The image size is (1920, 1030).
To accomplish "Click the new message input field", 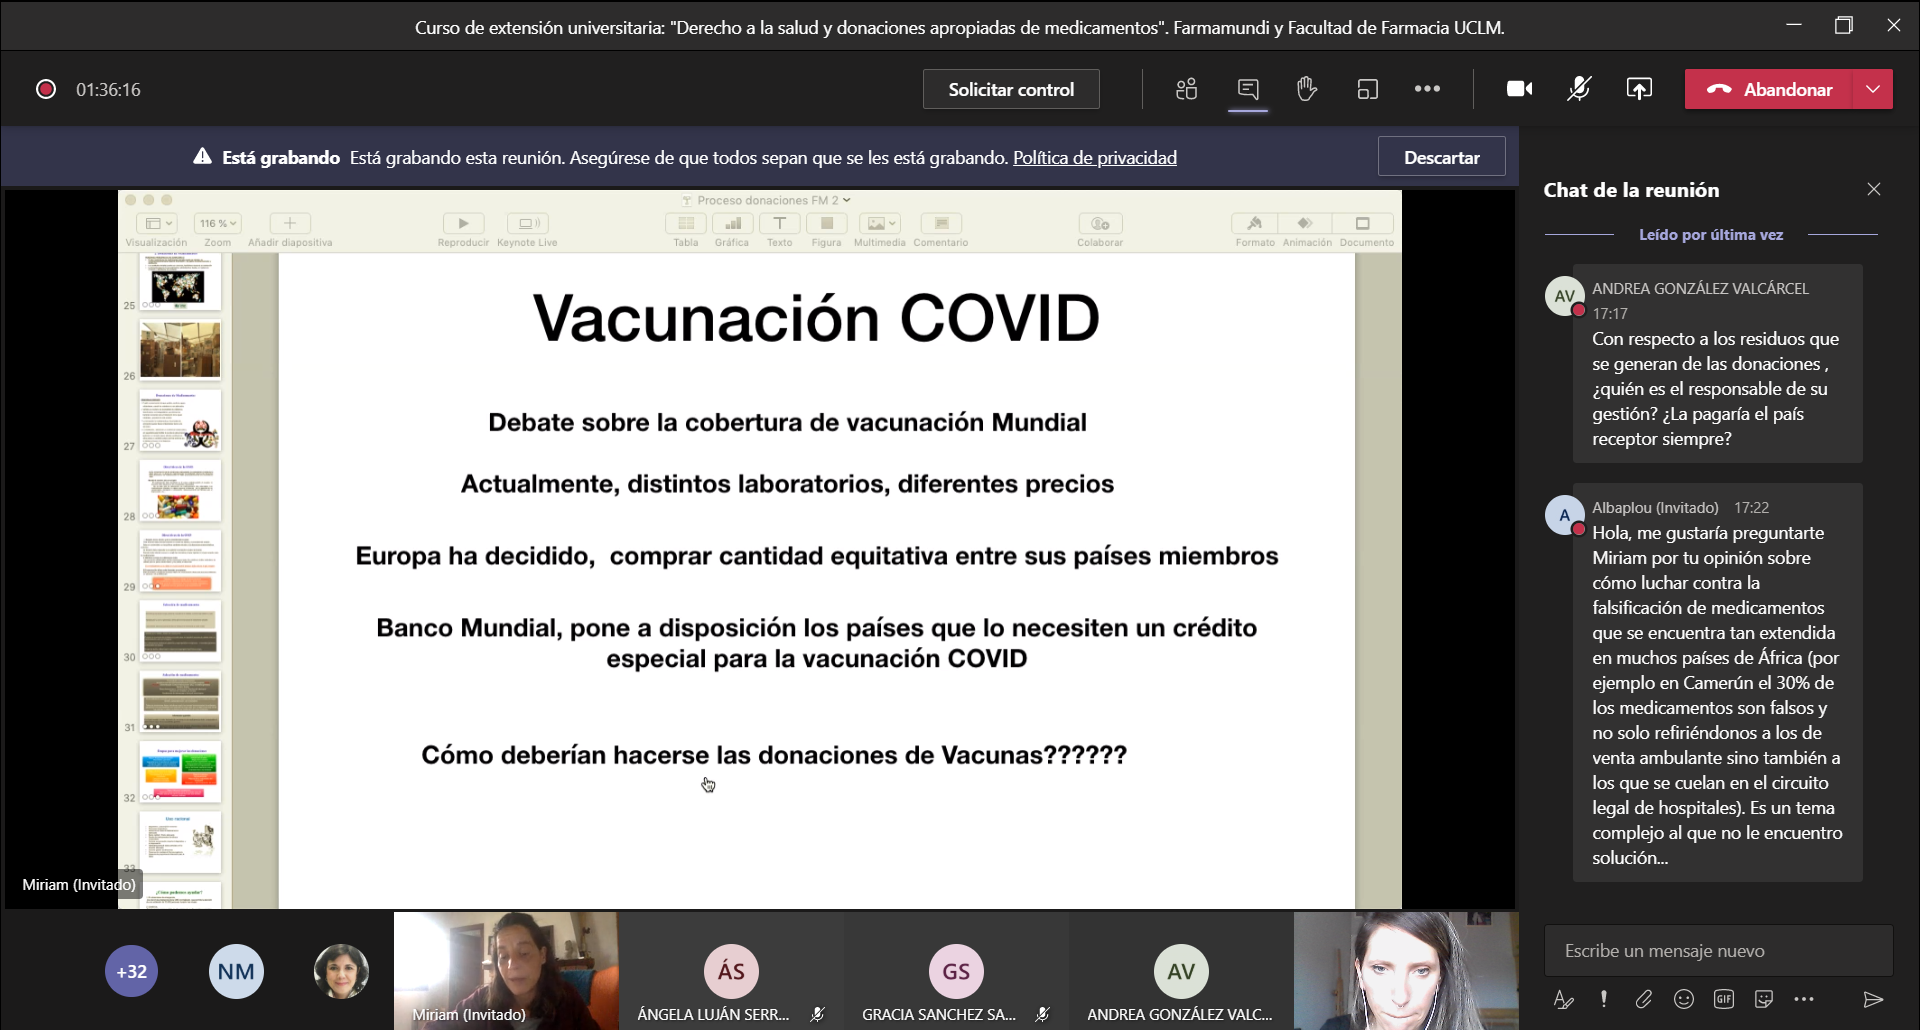I will click(x=1718, y=950).
